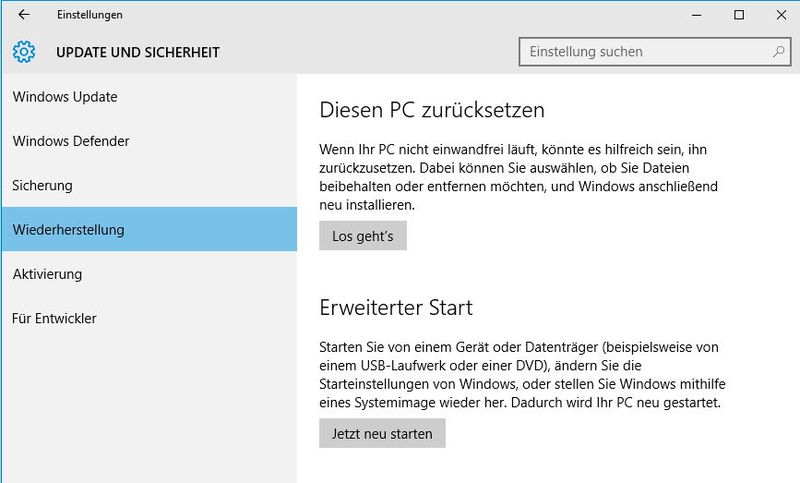The width and height of the screenshot is (800, 483).
Task: Select Sicherung in the sidebar
Action: tap(149, 186)
